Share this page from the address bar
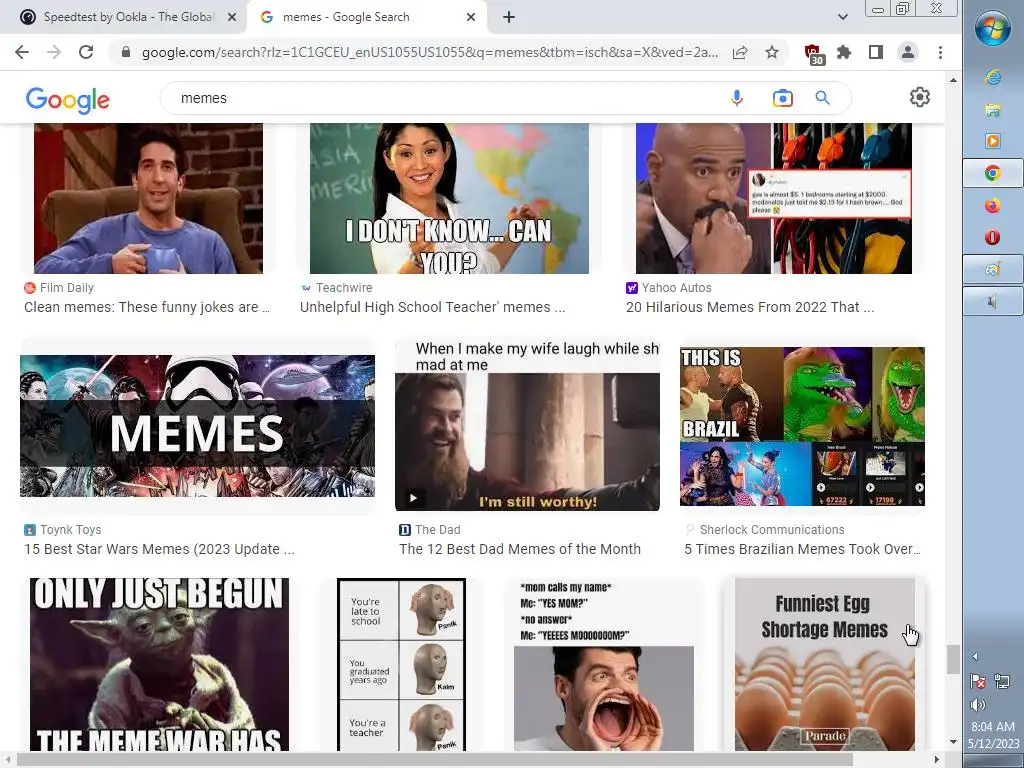This screenshot has width=1024, height=768. (x=740, y=52)
